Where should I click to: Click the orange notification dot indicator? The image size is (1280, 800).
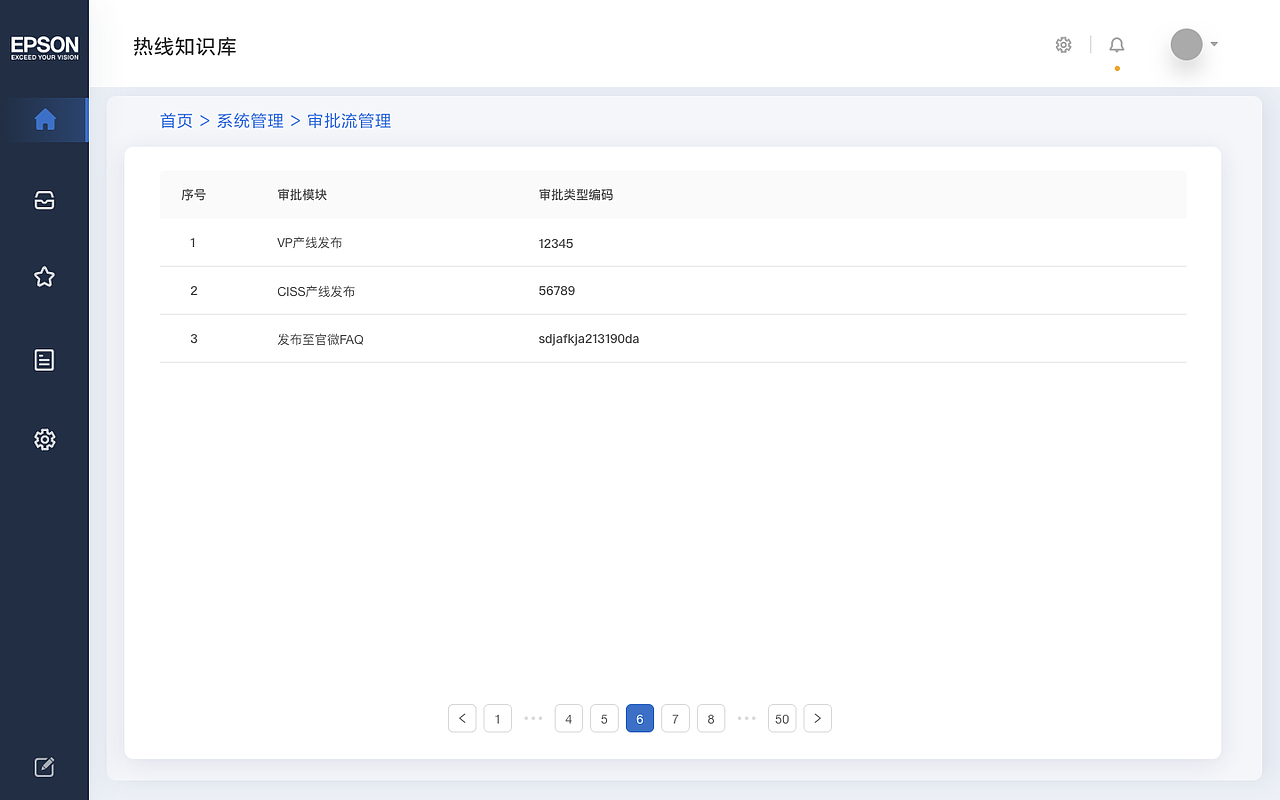pos(1116,68)
